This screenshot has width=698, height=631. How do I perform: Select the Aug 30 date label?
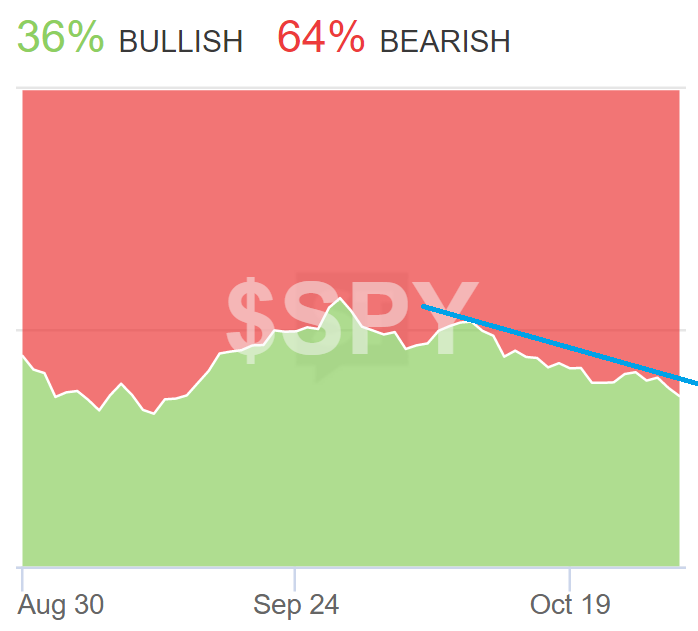(x=61, y=605)
